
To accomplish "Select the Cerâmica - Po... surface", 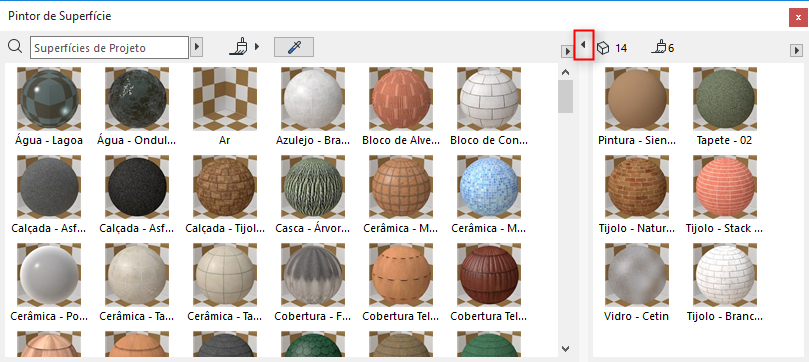I will point(48,283).
